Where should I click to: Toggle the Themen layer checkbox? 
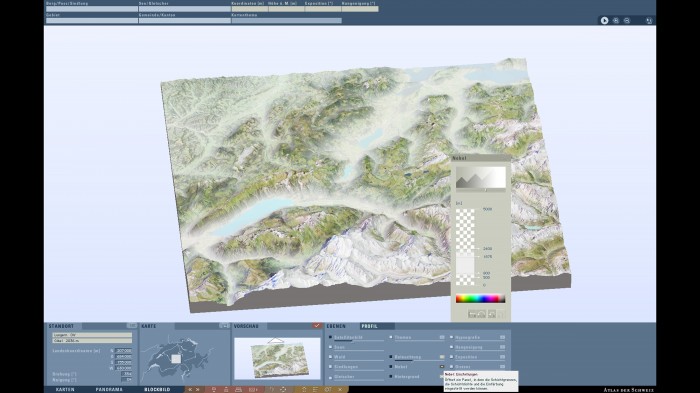(x=391, y=337)
